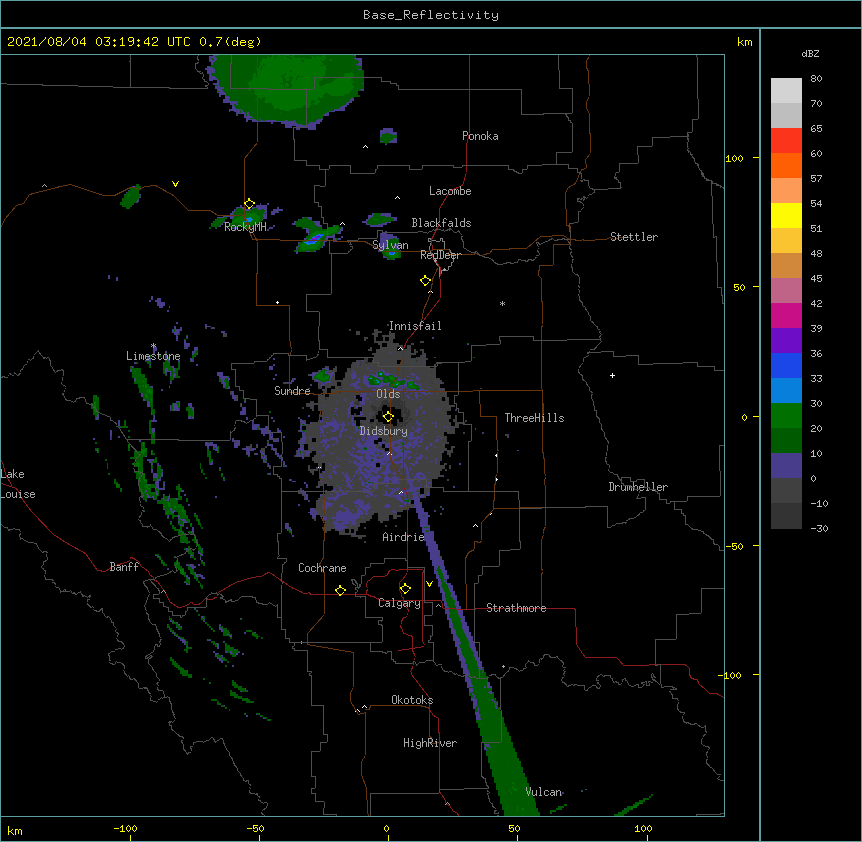Click the Sundre city label

[292, 391]
